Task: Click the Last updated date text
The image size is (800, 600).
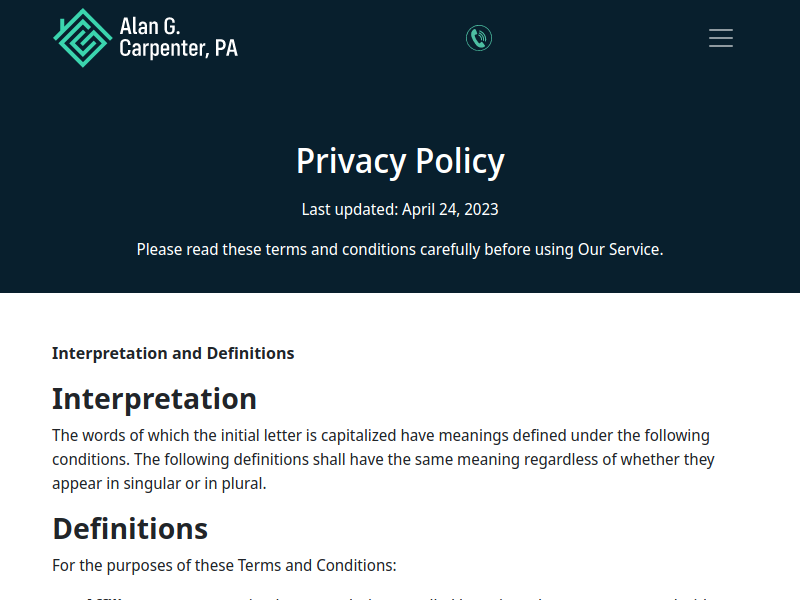Action: pyautogui.click(x=400, y=209)
